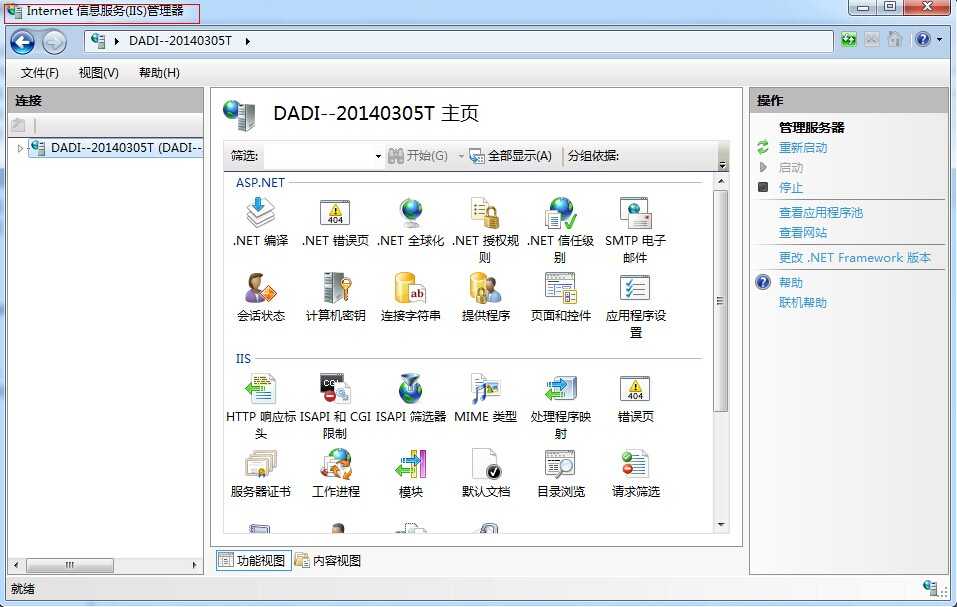
Task: Open the 文件(F) menu
Action: click(40, 73)
